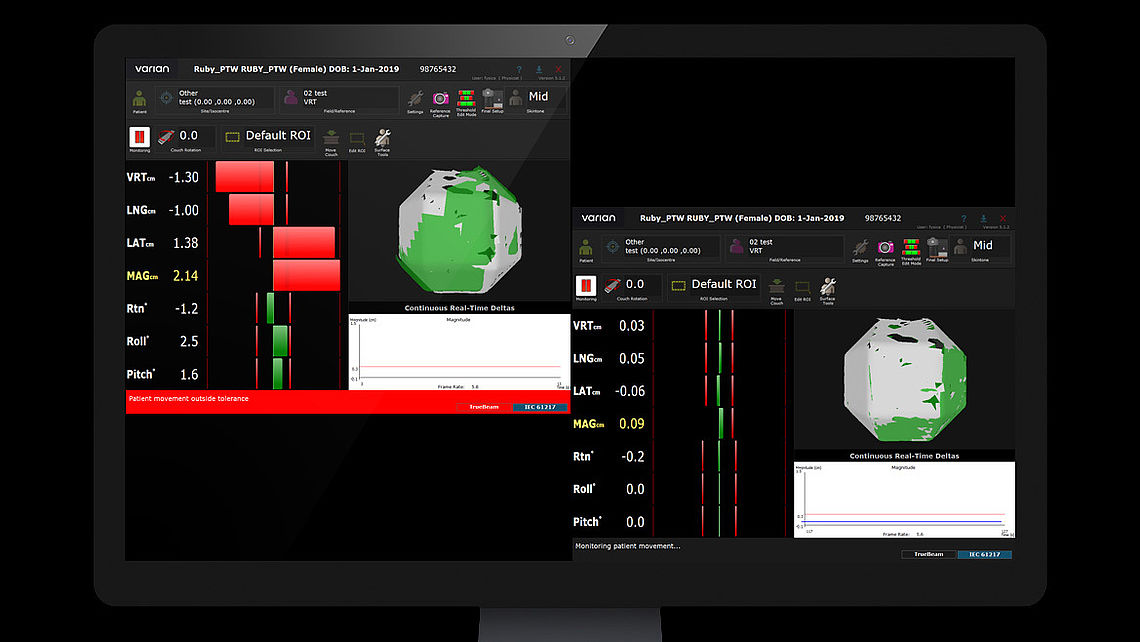The image size is (1140, 642).
Task: Open the Patient icon in the in-tolerance window
Action: (x=586, y=247)
